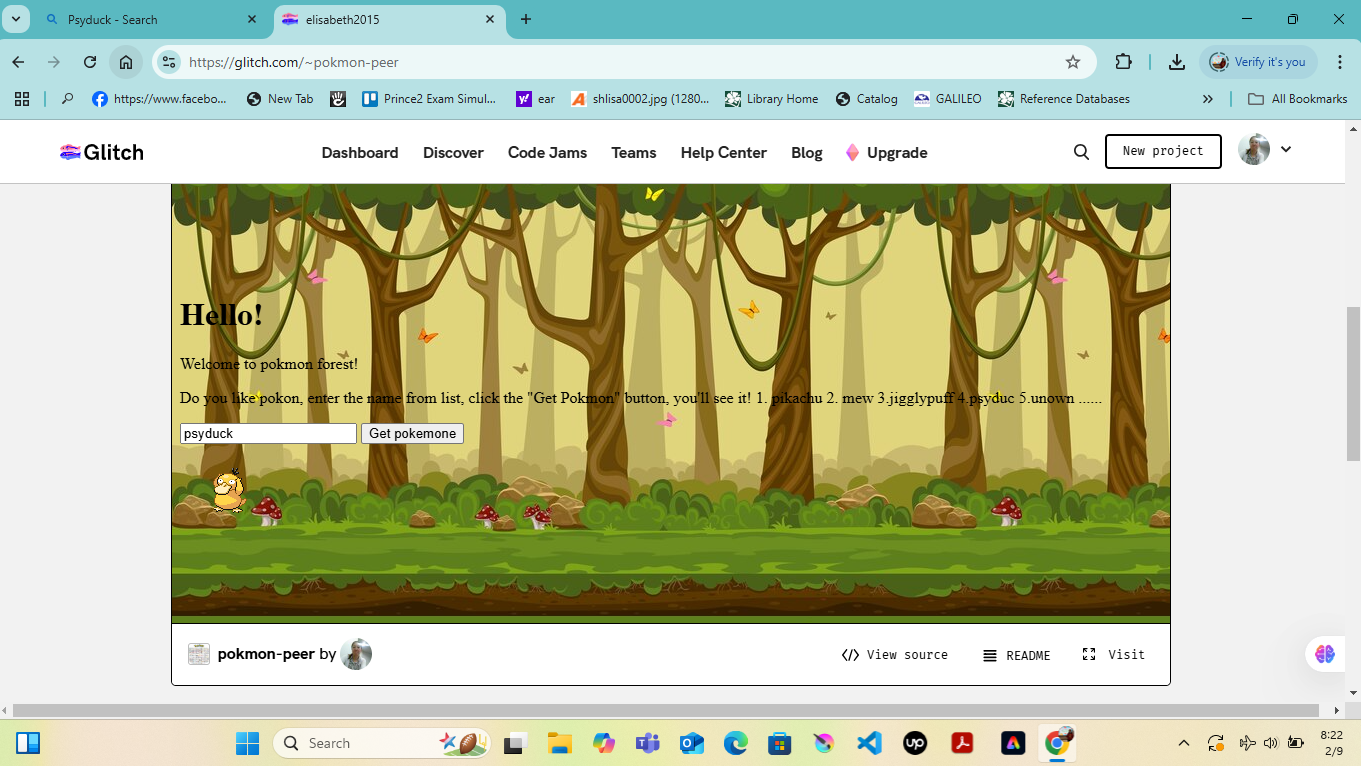The height and width of the screenshot is (766, 1361).
Task: Click the Psyduck sprite in the forest
Action: click(x=229, y=491)
